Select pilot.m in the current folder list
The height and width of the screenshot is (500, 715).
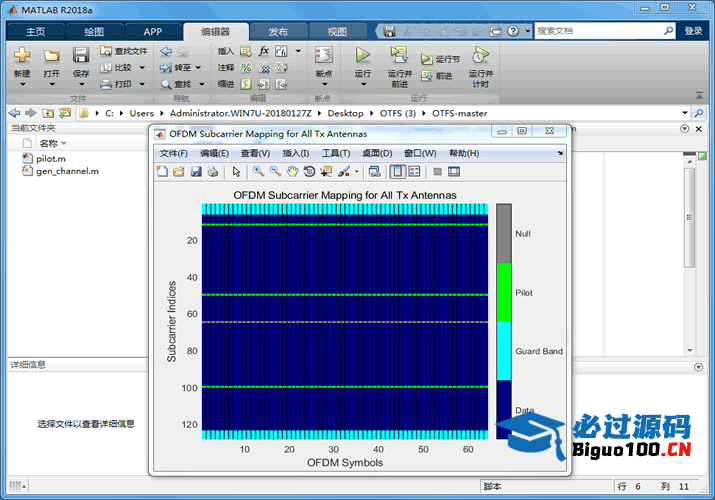(51, 159)
